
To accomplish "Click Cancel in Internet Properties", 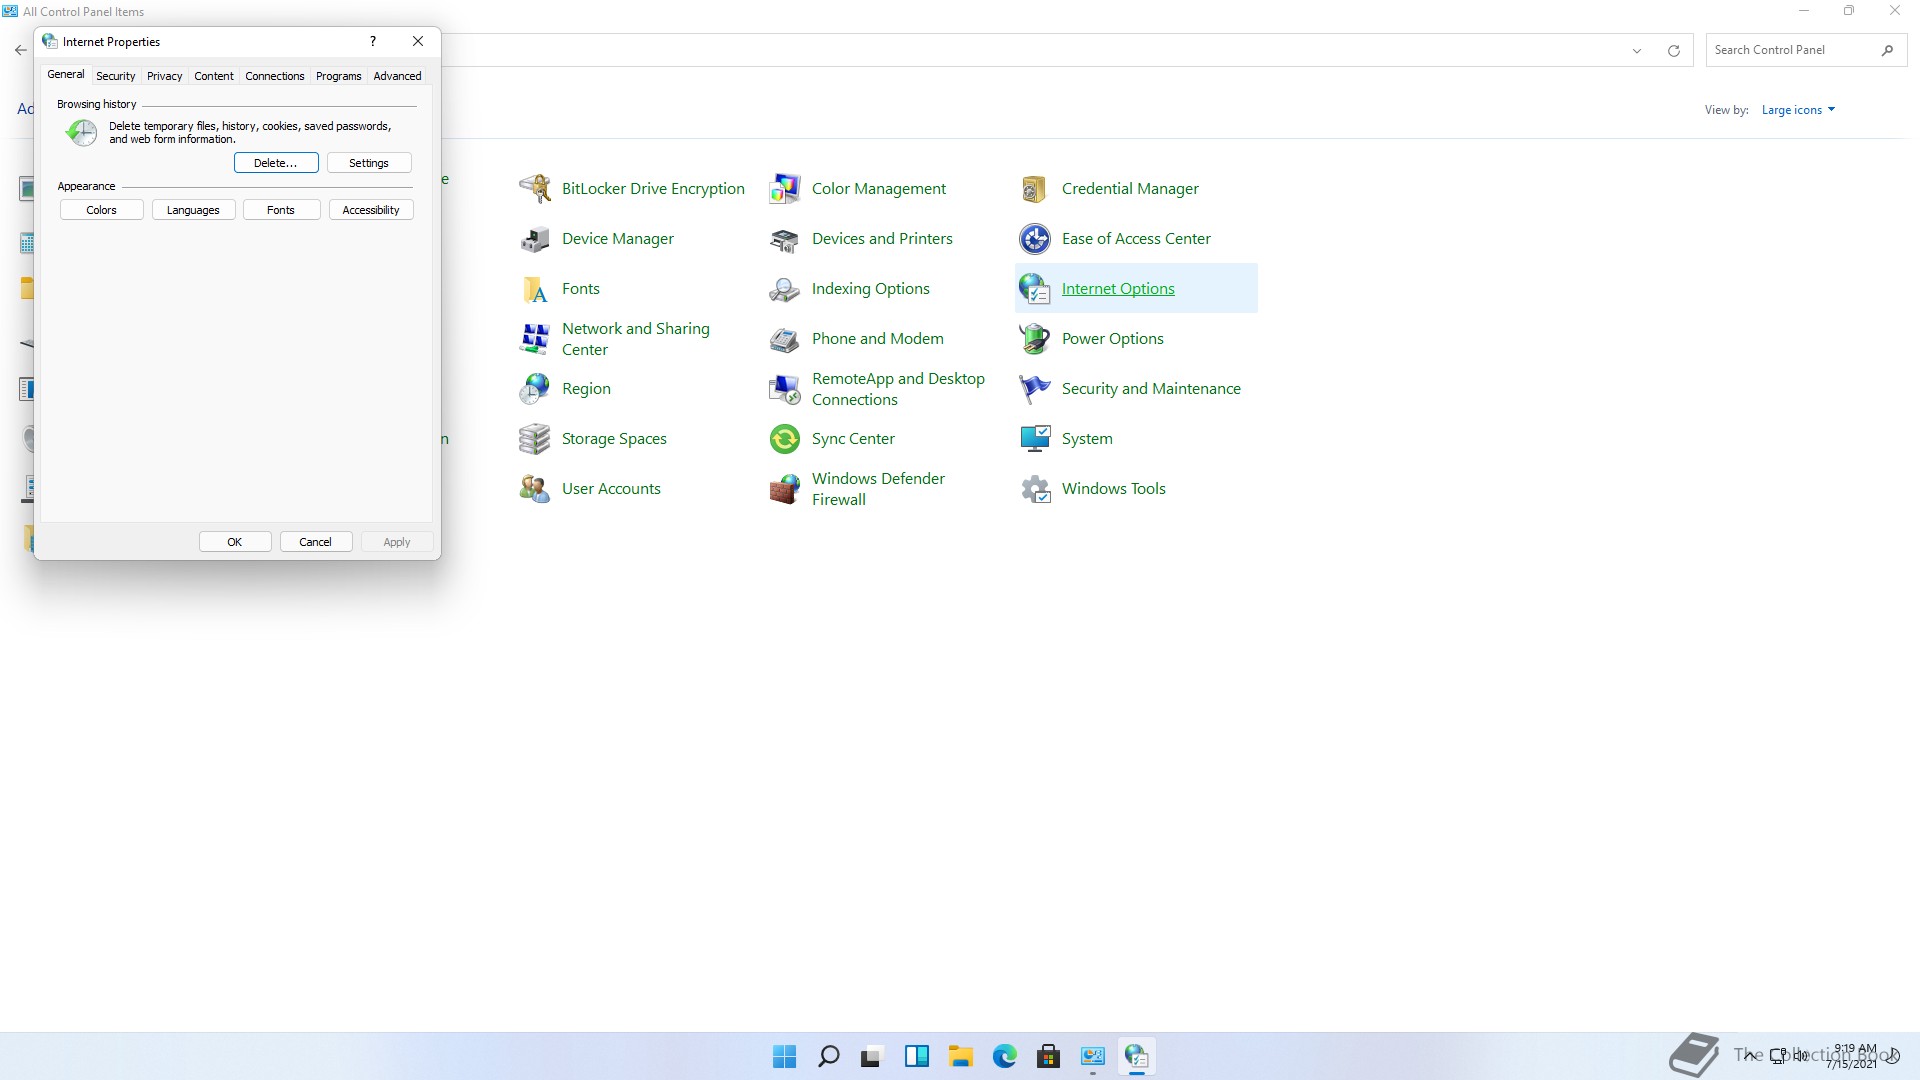I will pyautogui.click(x=316, y=542).
